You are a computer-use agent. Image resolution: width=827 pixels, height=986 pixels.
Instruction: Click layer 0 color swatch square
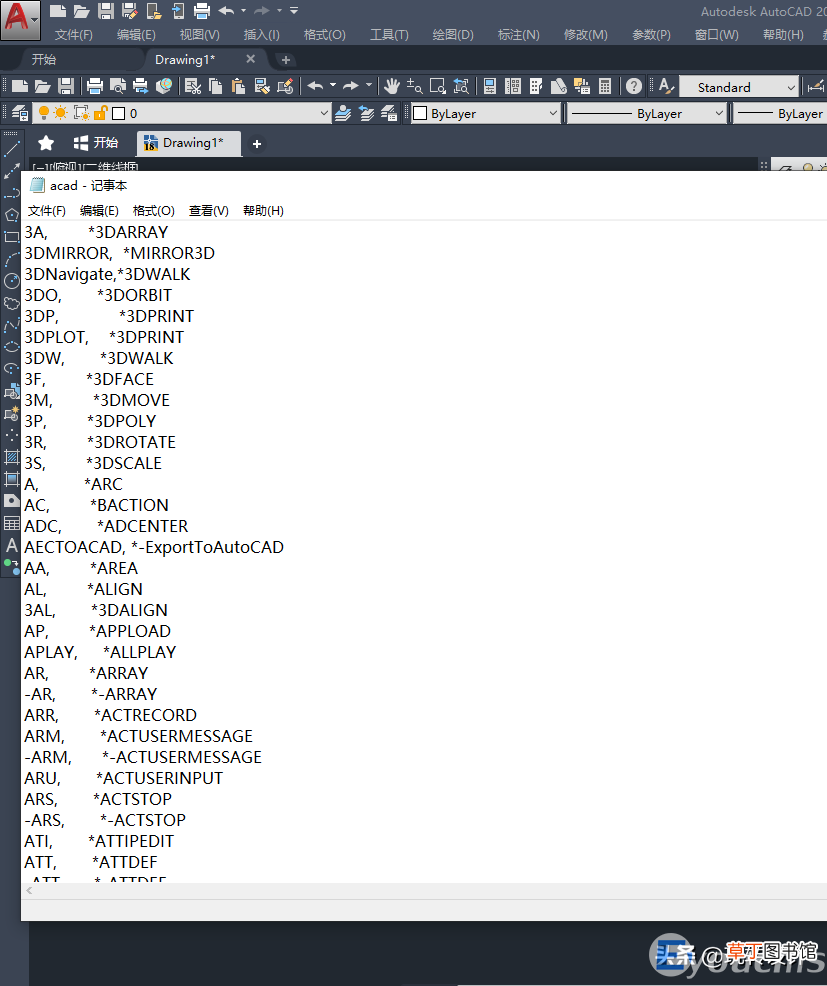(118, 113)
